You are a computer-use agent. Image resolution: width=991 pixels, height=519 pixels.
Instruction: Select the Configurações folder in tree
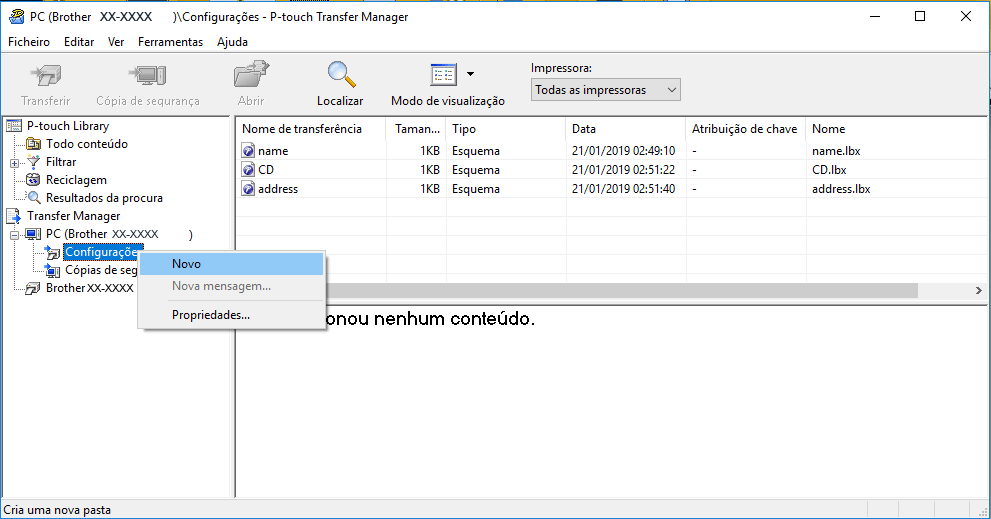(x=101, y=252)
